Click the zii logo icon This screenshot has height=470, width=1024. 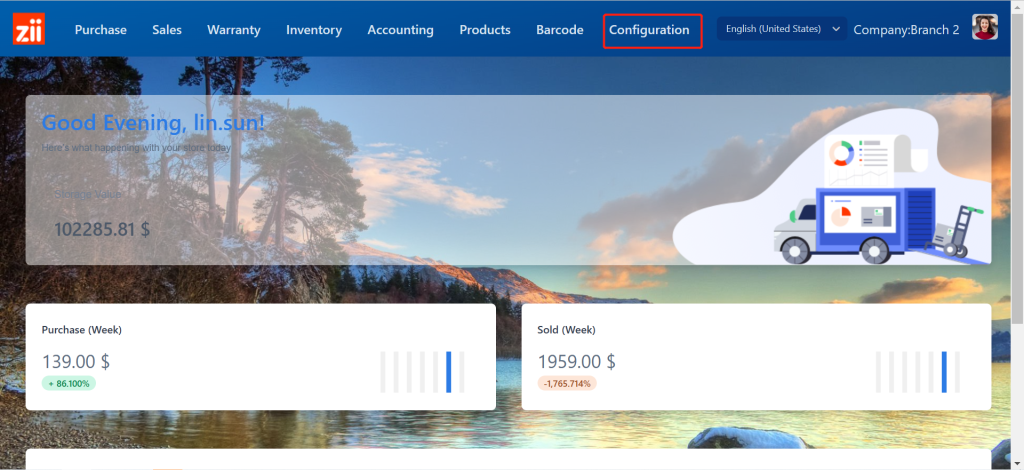(x=29, y=30)
